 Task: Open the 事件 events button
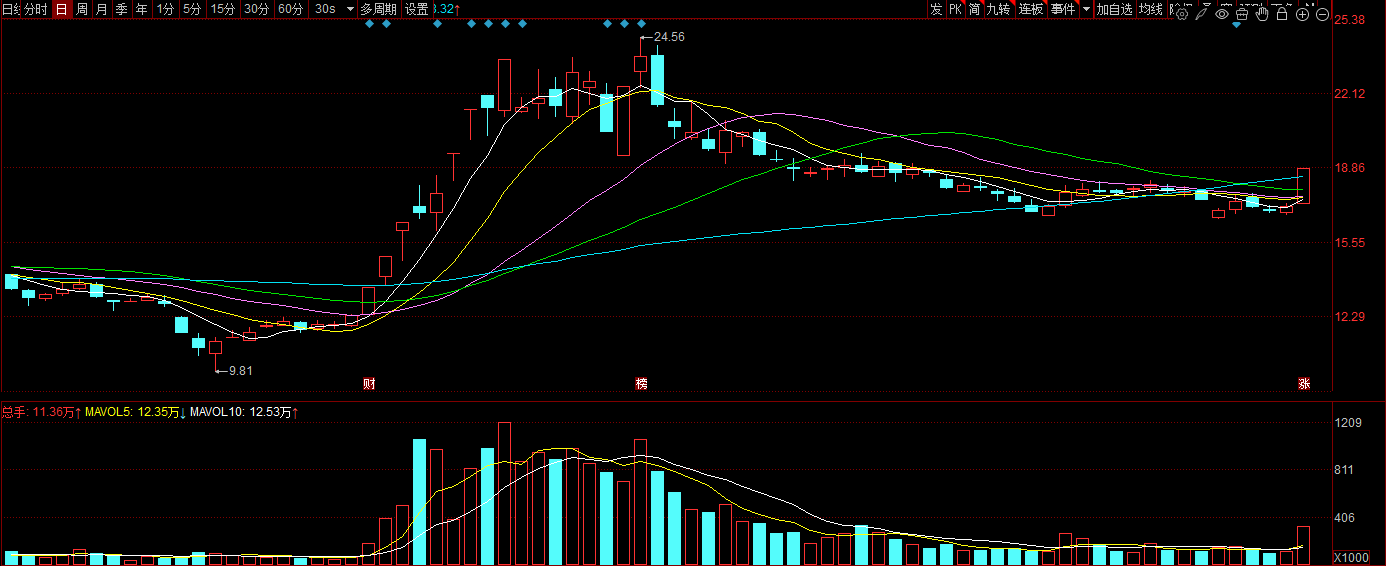pyautogui.click(x=1063, y=9)
